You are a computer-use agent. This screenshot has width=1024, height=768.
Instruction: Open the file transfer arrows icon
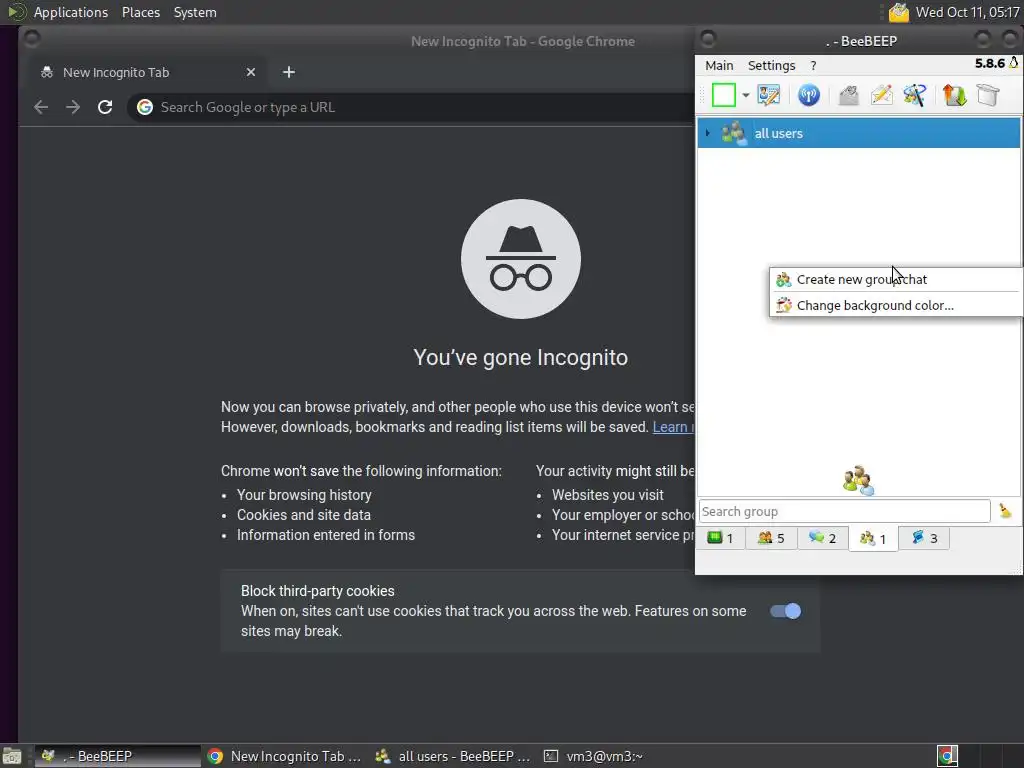click(x=954, y=95)
